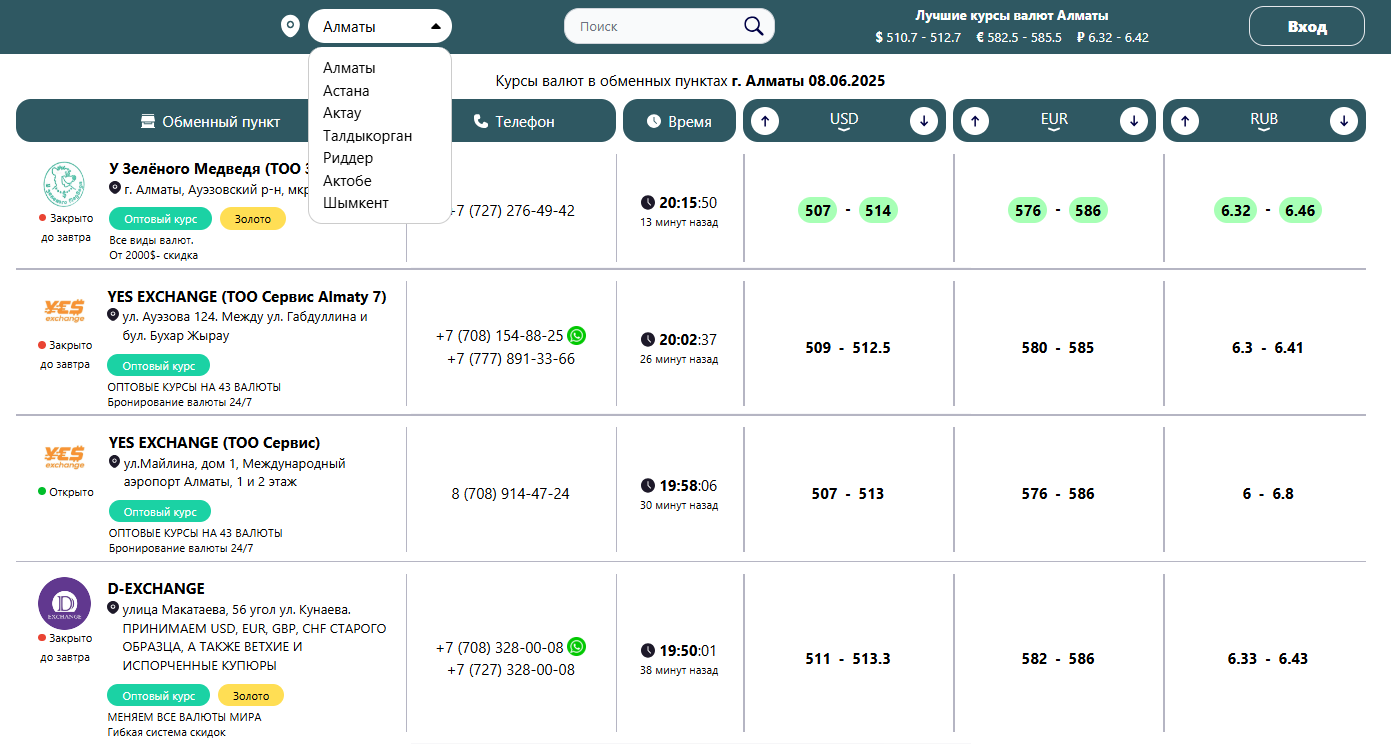1391x744 pixels.
Task: Call +7 (777) 891-33-66 number
Action: tap(511, 358)
